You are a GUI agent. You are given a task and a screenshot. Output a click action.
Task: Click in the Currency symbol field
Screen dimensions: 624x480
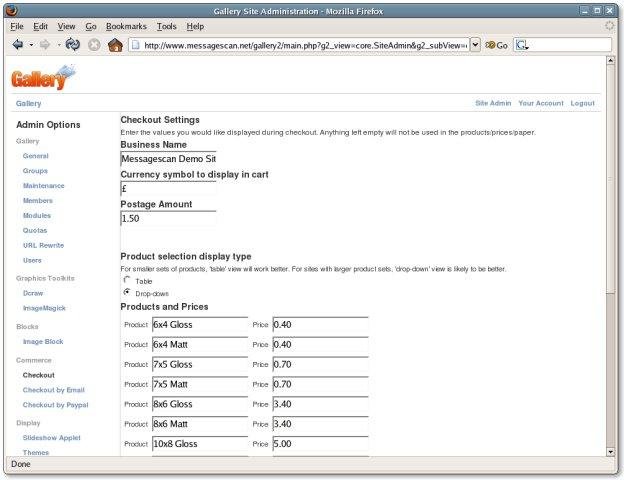[168, 189]
